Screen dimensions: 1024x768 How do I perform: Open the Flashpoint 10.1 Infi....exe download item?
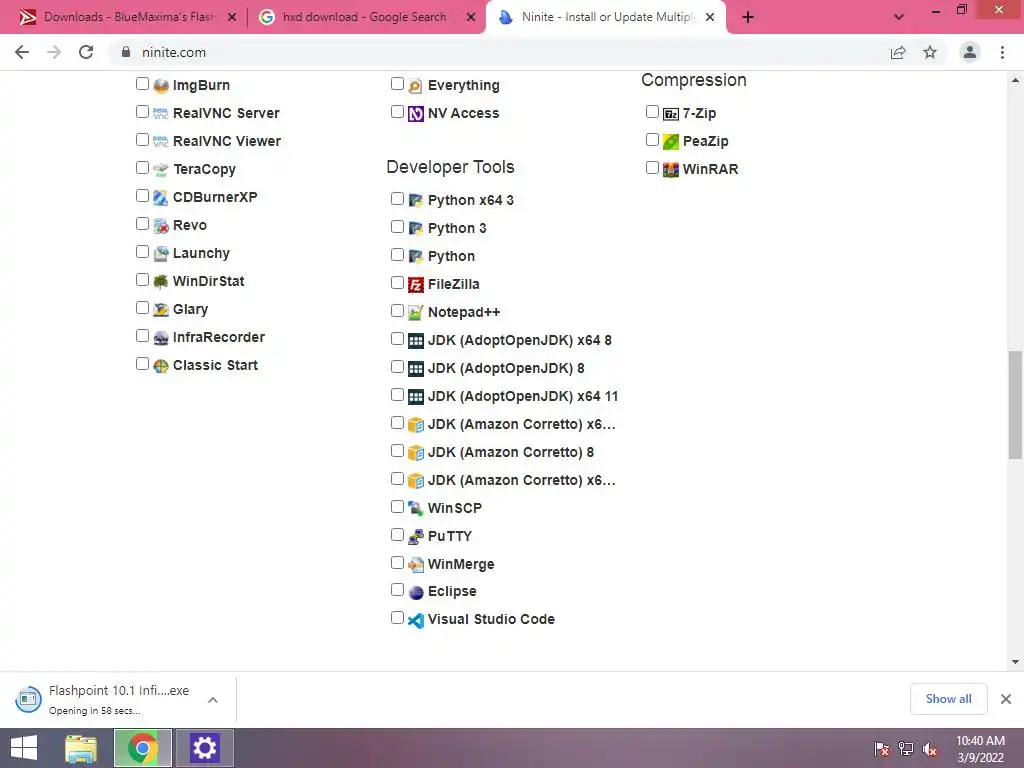[x=118, y=699]
